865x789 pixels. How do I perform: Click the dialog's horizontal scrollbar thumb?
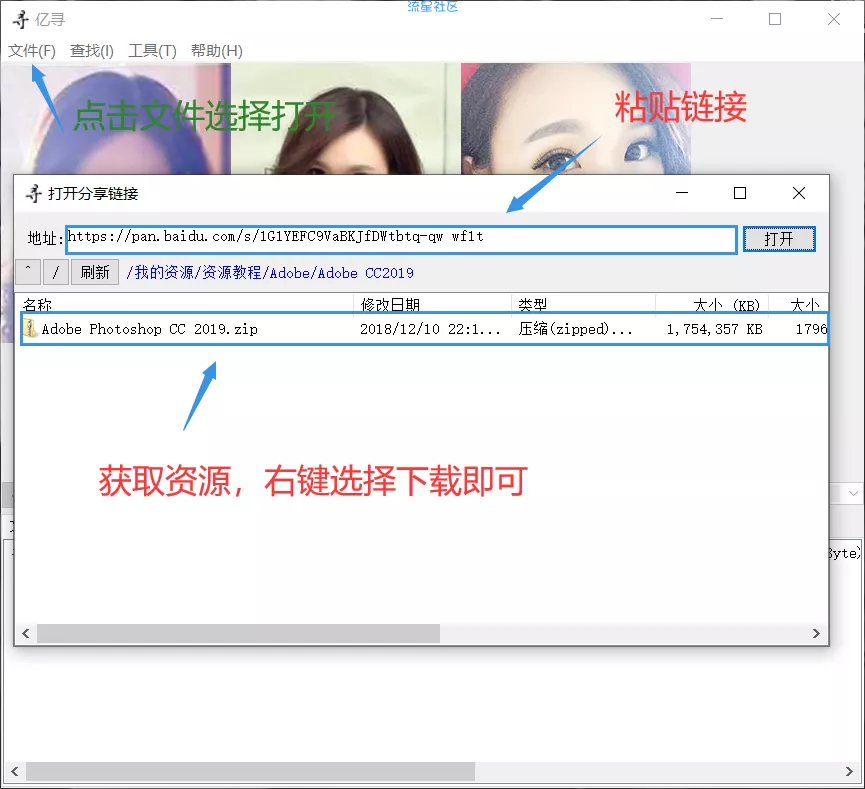click(x=238, y=633)
